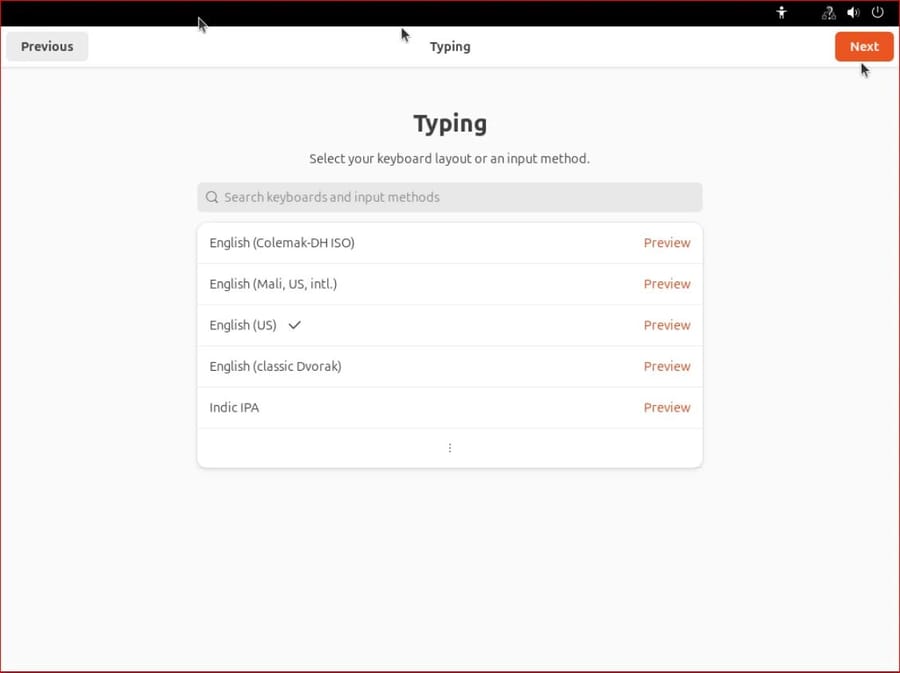Viewport: 900px width, 673px height.
Task: Expand more layouts with three-dot row
Action: [449, 448]
